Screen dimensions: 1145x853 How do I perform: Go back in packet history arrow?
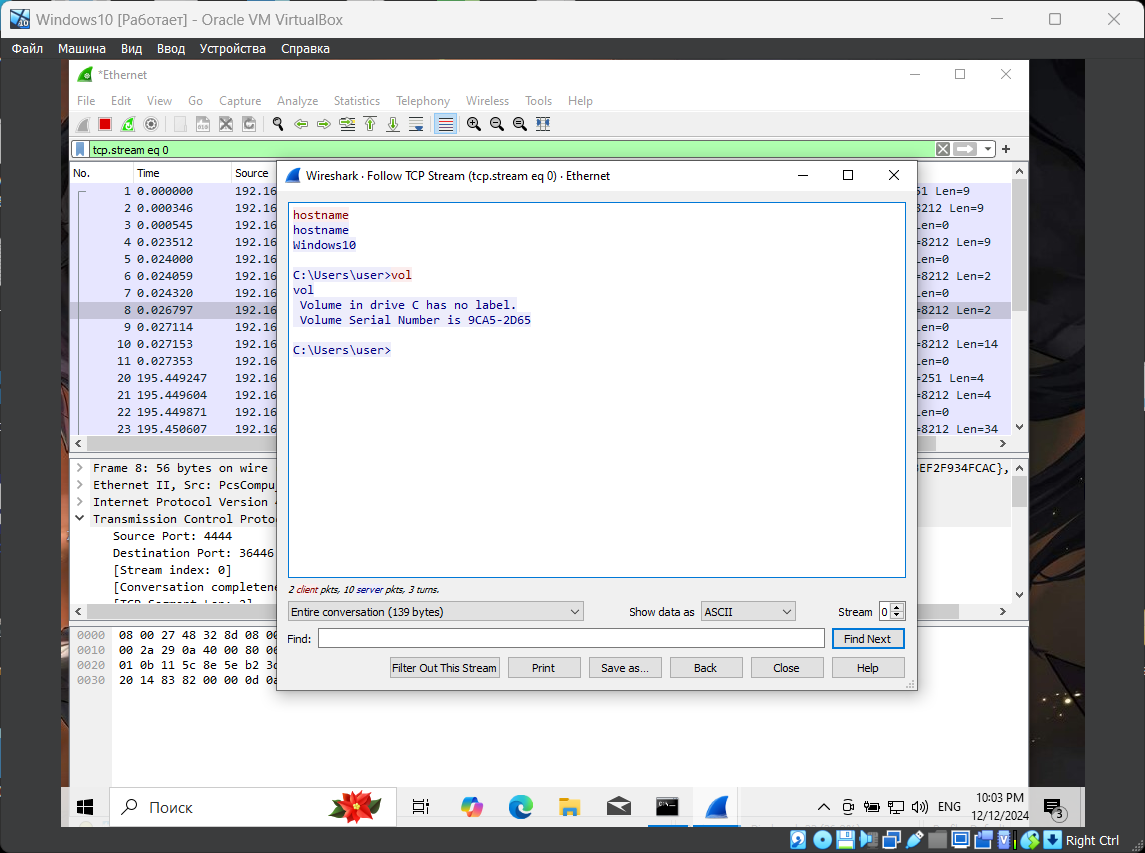point(301,124)
